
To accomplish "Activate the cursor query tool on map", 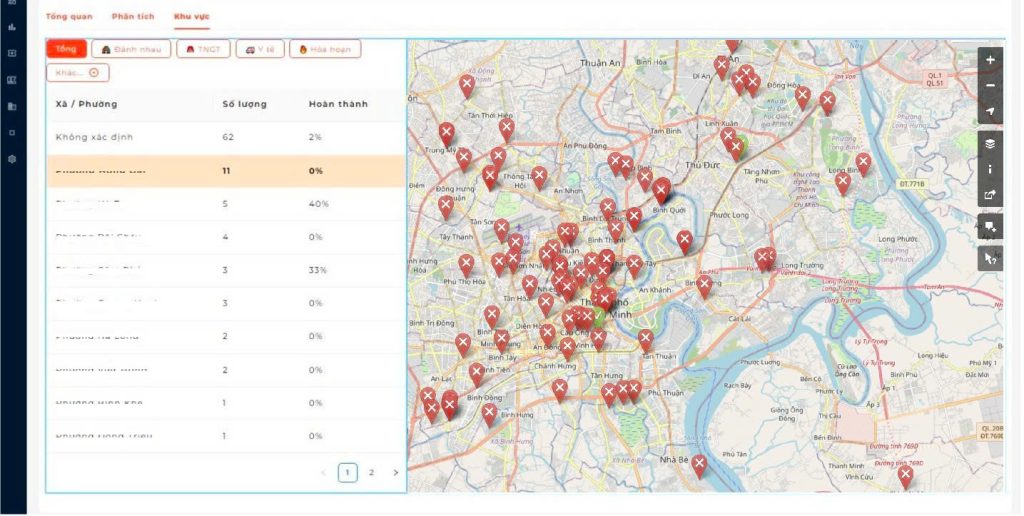I will click(x=990, y=258).
